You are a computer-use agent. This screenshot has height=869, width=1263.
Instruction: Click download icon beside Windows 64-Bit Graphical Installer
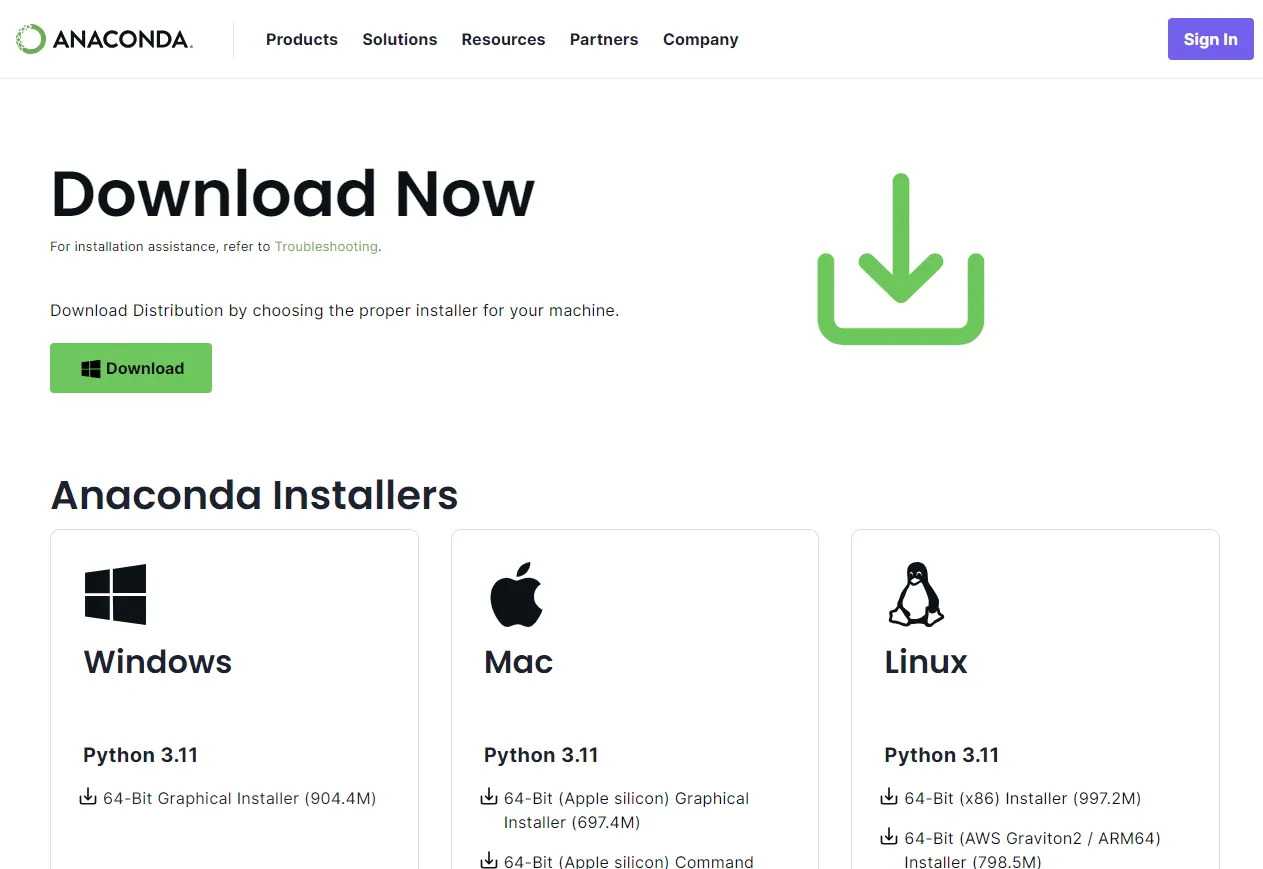88,797
